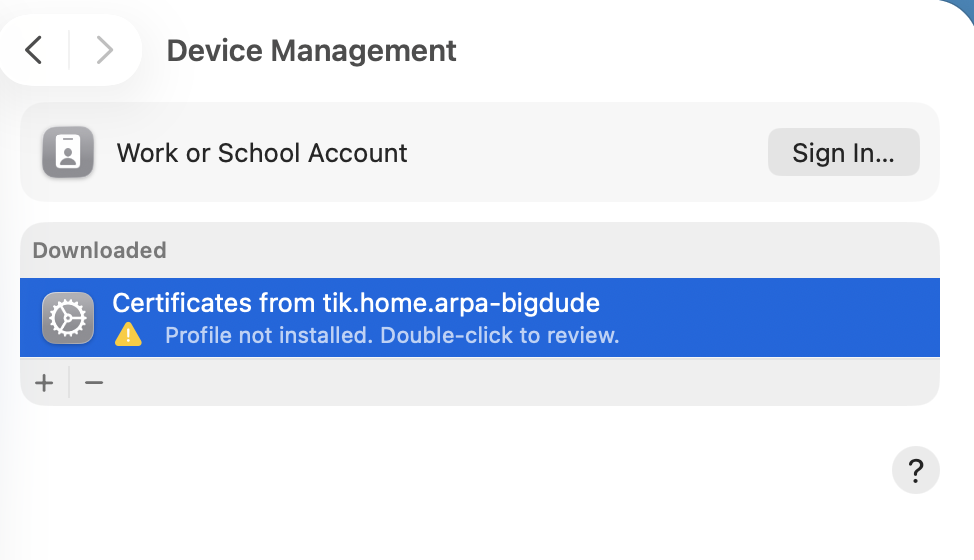Click the Downloaded section header

coord(99,250)
